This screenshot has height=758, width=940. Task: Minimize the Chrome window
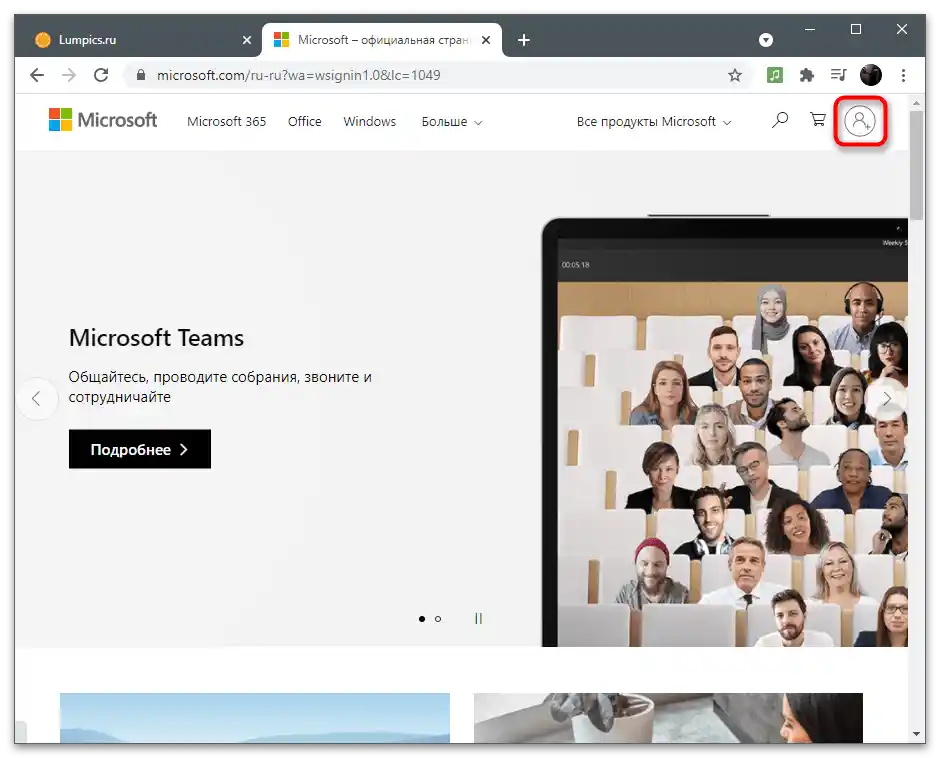tap(810, 29)
